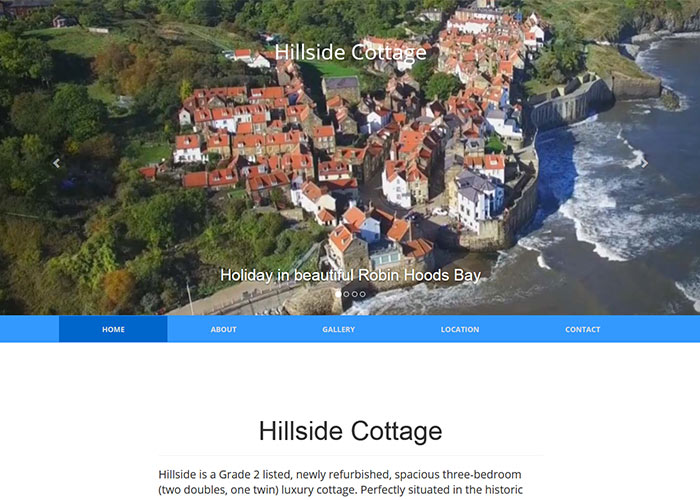The image size is (700, 500).
Task: Click the aerial village hero image
Action: 350,158
